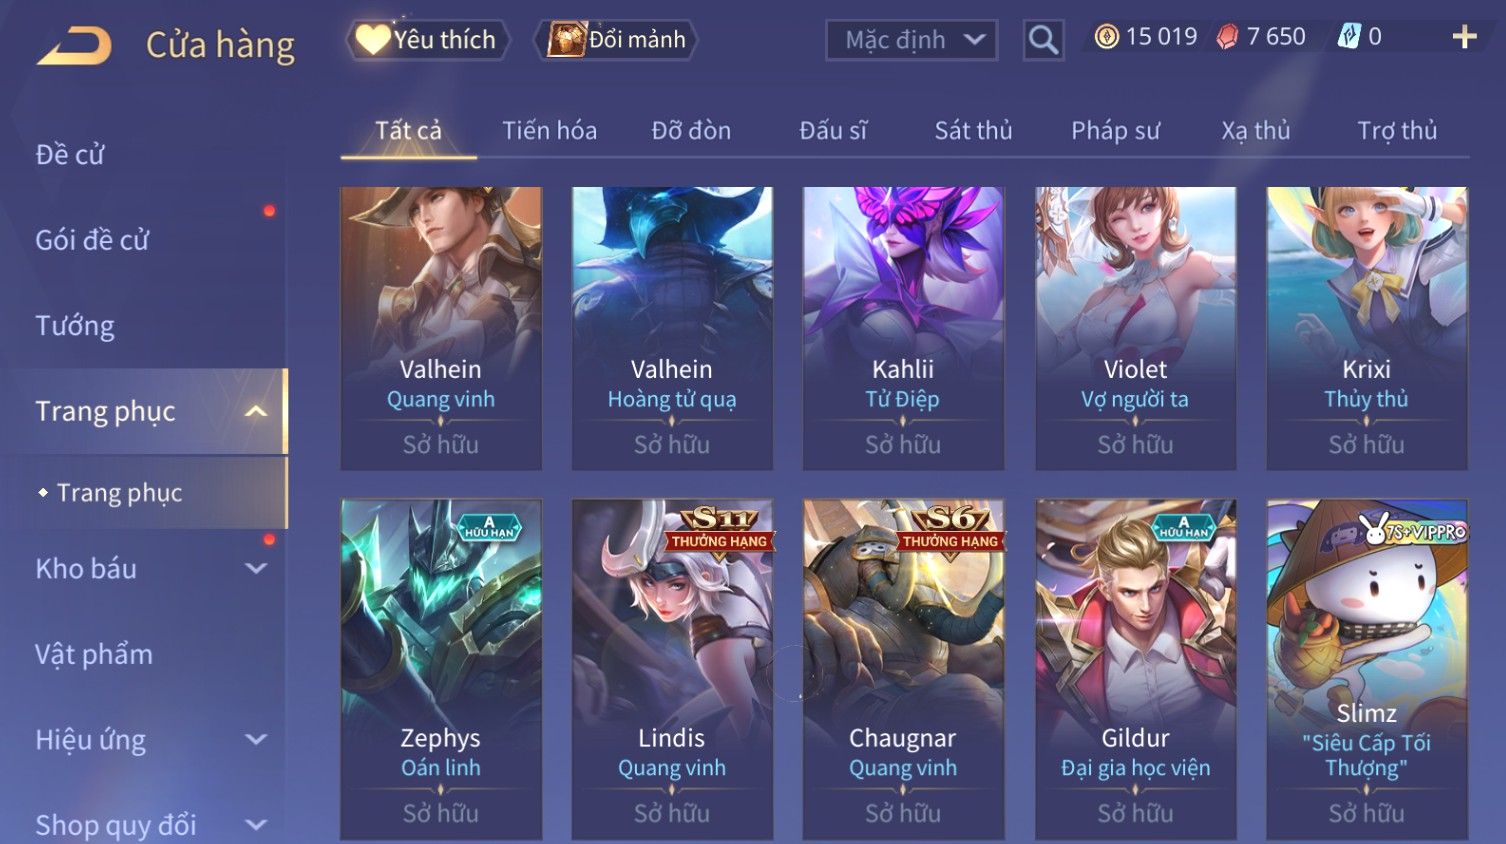1506x844 pixels.
Task: Open the Mặc định sort dropdown
Action: click(x=911, y=40)
